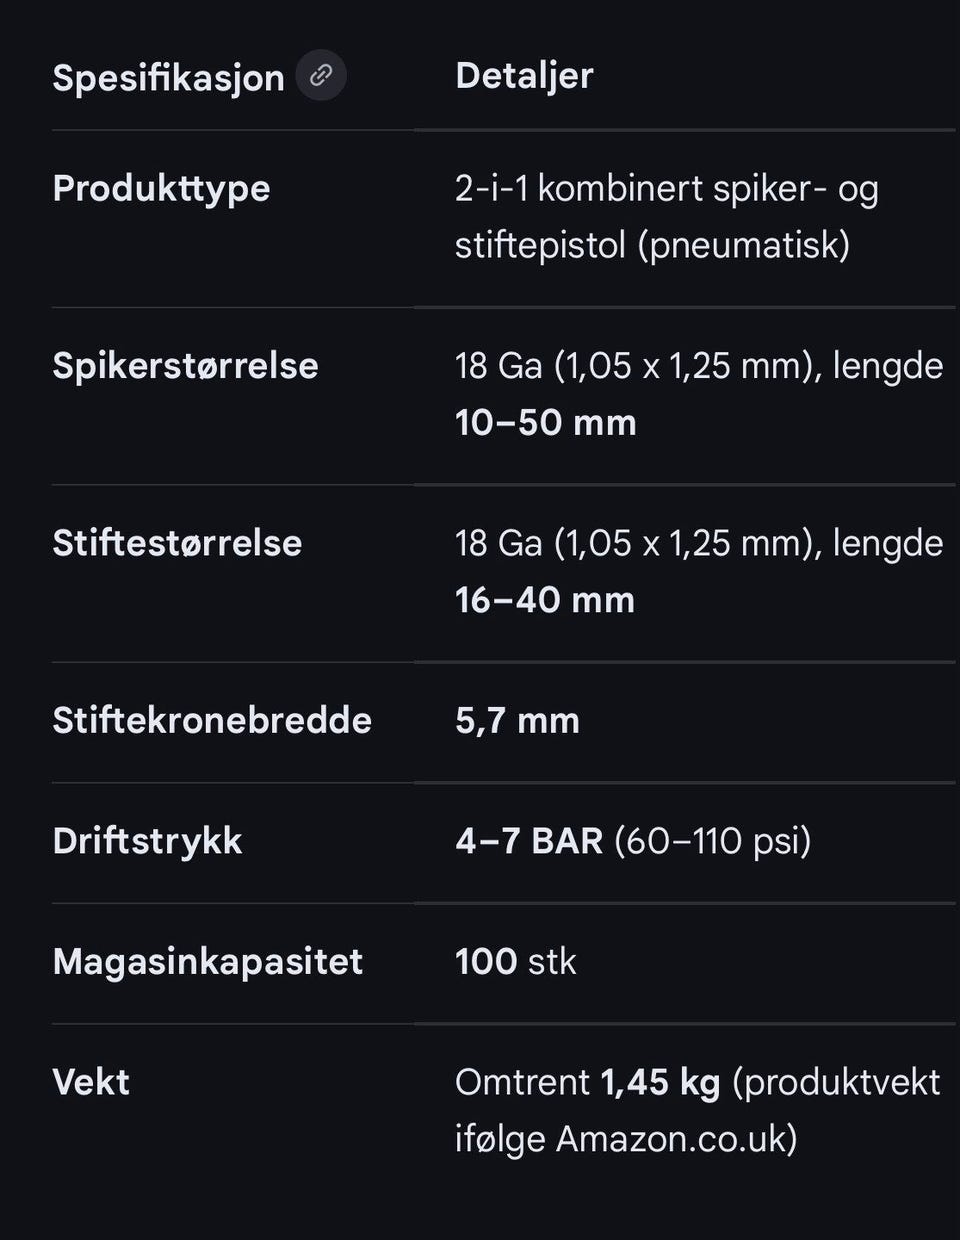Click the '5,7 mm' crown width value

(517, 720)
